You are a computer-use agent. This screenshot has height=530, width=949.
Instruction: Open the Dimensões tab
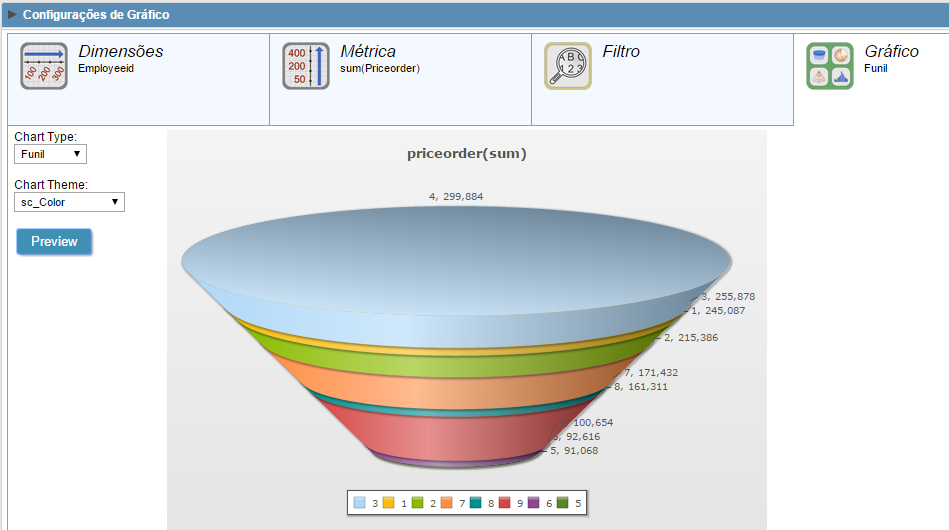(x=120, y=51)
